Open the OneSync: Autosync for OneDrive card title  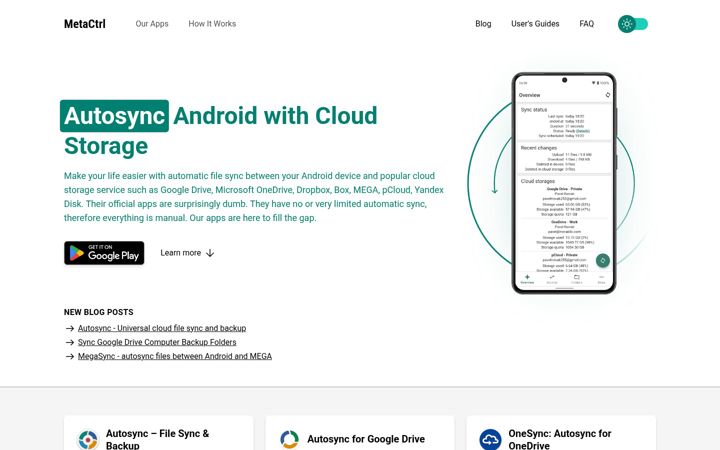pyautogui.click(x=560, y=439)
